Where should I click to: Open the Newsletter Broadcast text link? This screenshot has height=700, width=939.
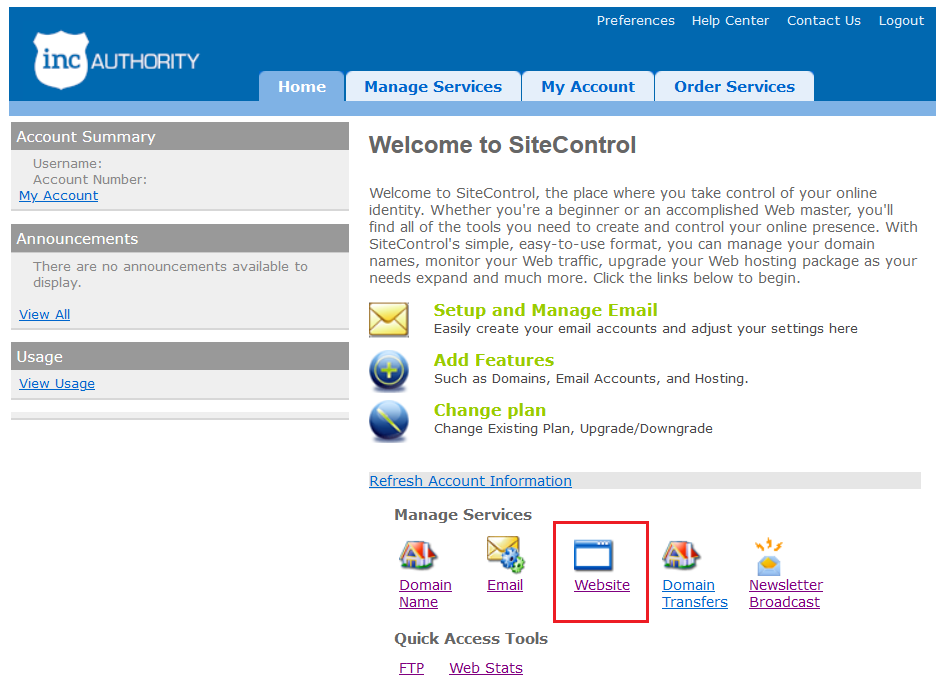point(786,593)
